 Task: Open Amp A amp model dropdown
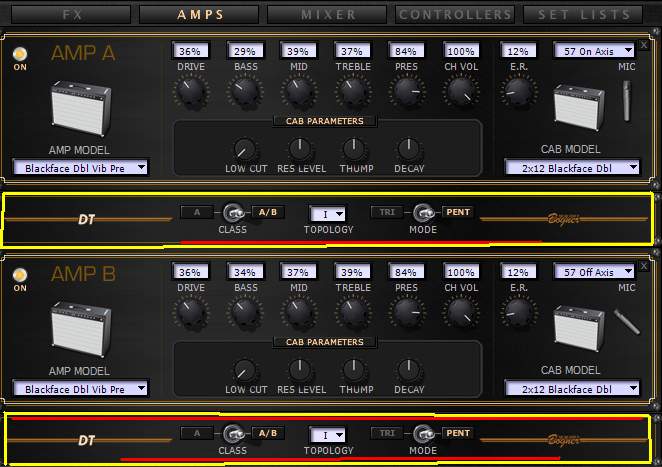(81, 168)
